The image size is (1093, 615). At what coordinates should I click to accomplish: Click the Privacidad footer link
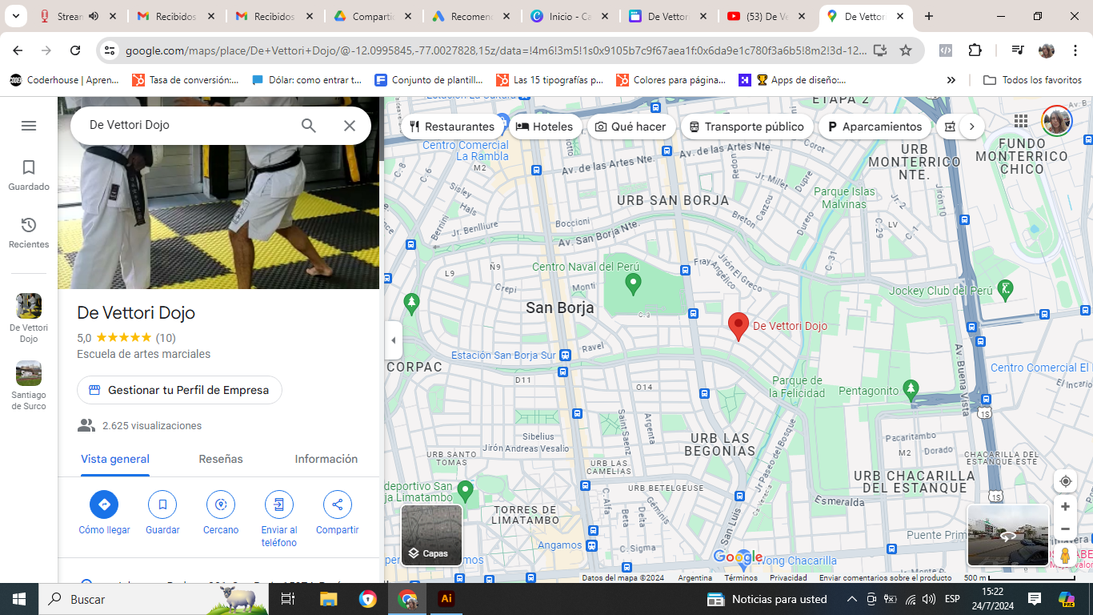pos(788,578)
